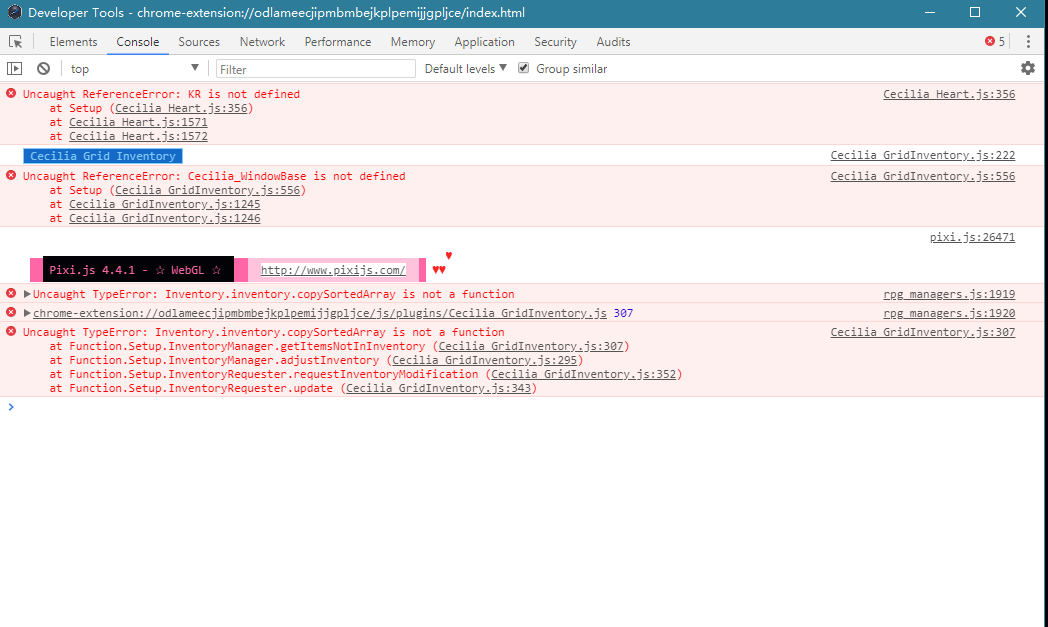
Task: Open right-side Cecilia_Heart.js:356 source link
Action: pos(949,94)
